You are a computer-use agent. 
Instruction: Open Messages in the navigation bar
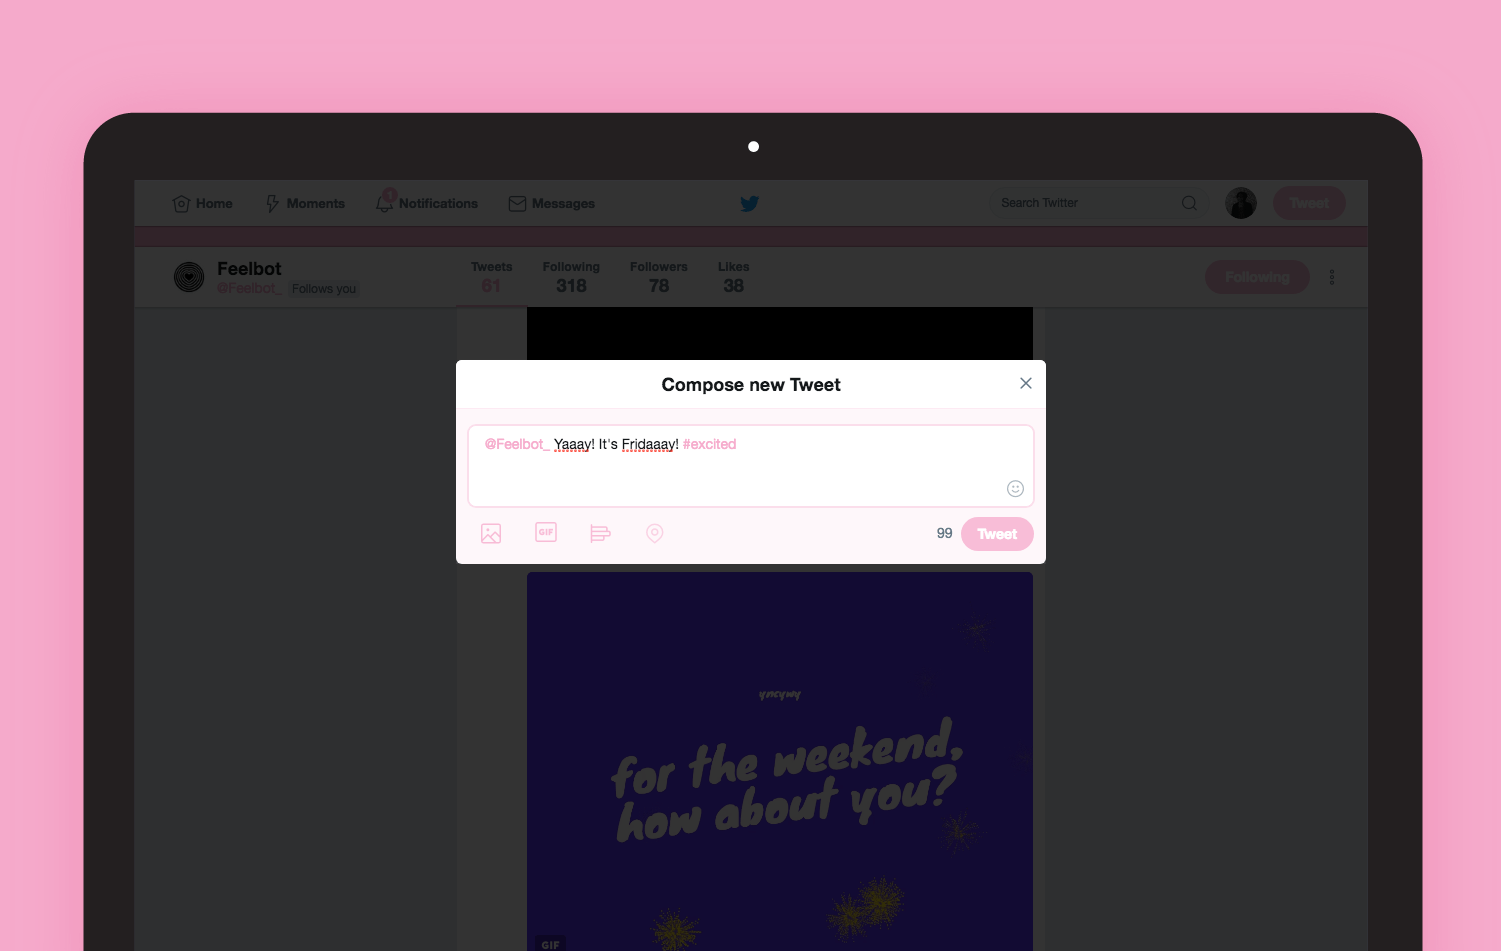(552, 204)
